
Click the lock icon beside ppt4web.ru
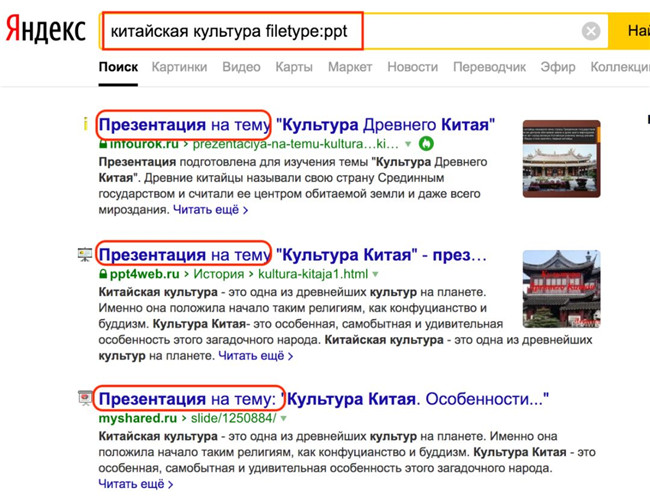[x=103, y=274]
